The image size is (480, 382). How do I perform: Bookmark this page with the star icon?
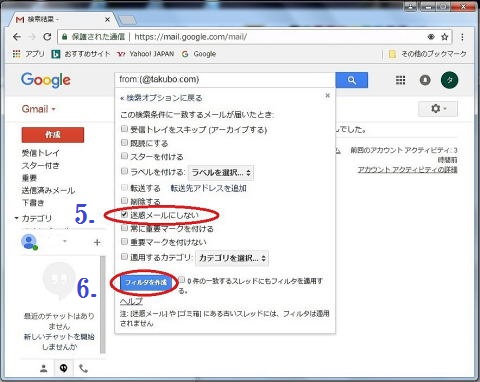coord(445,37)
